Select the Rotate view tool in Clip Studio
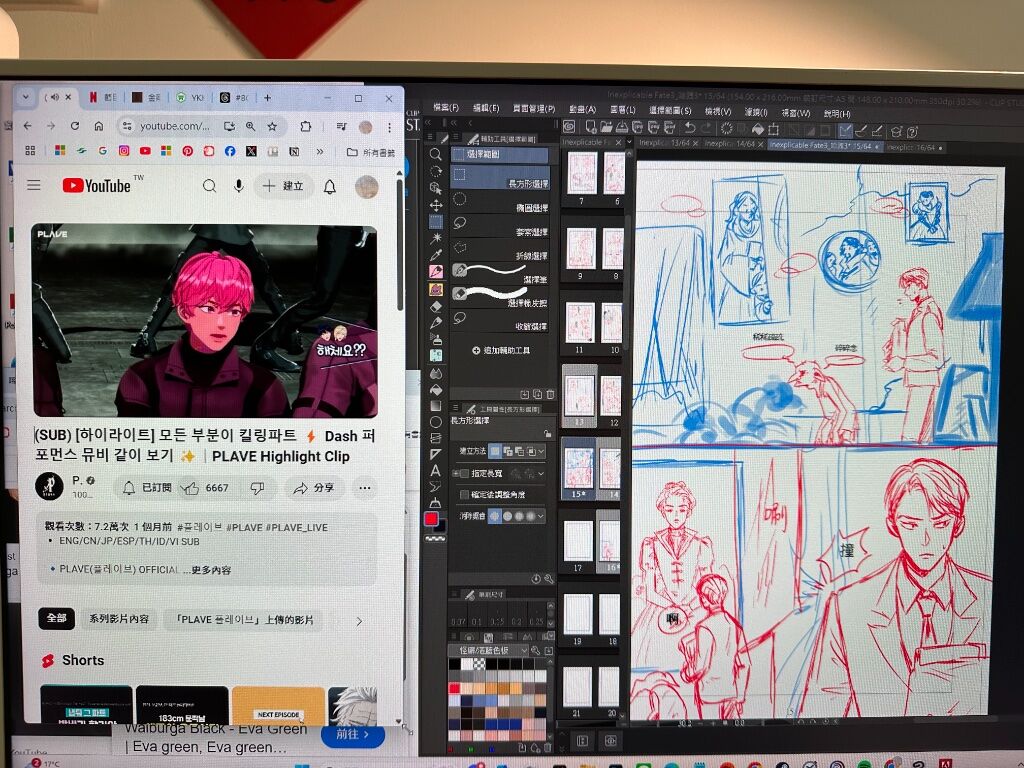Viewport: 1024px width, 768px height. pos(436,171)
